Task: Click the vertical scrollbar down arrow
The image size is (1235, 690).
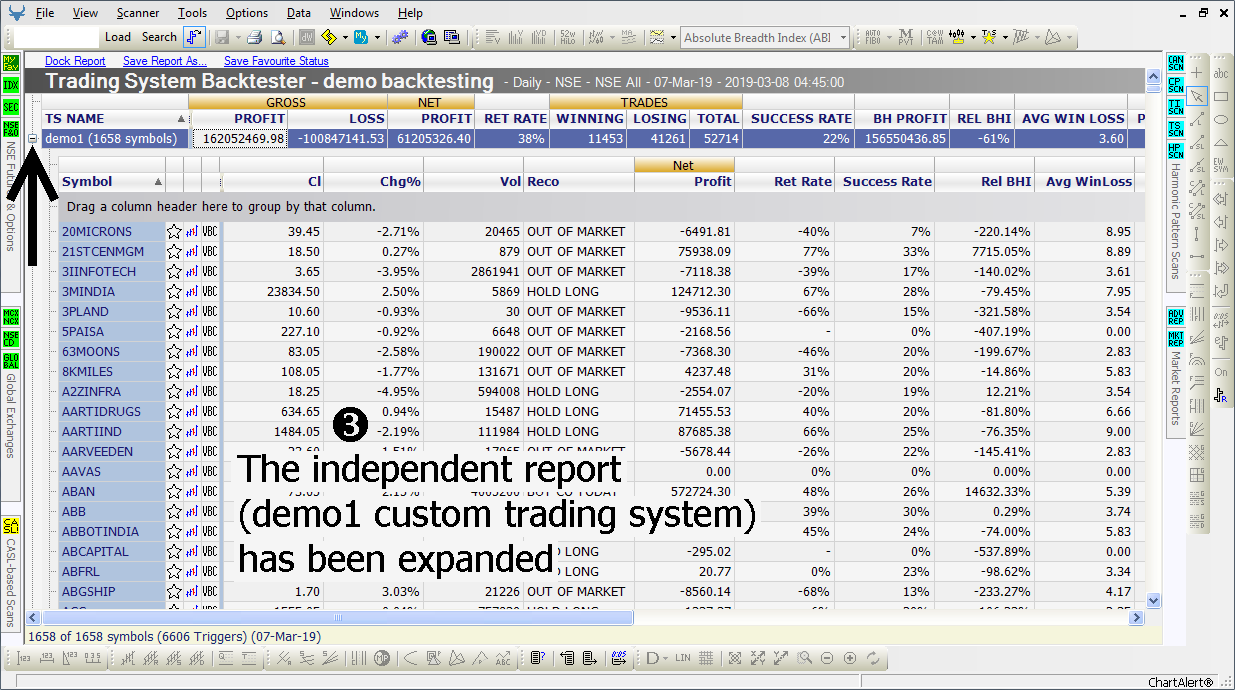Action: (1153, 600)
